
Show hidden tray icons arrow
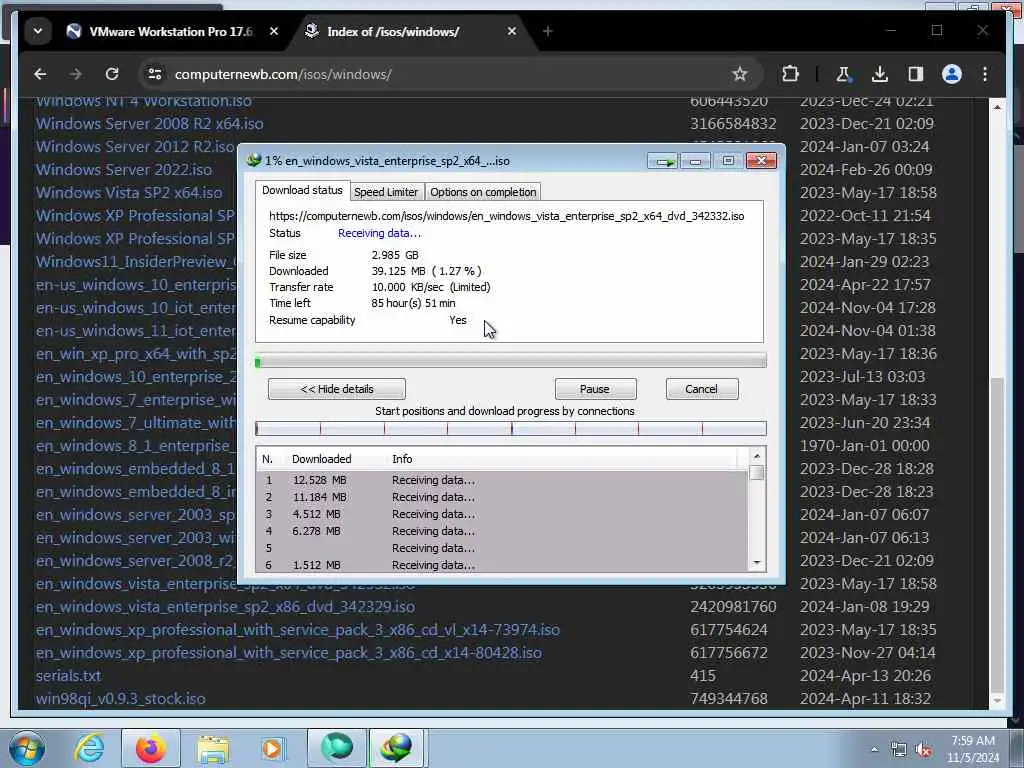[874, 749]
